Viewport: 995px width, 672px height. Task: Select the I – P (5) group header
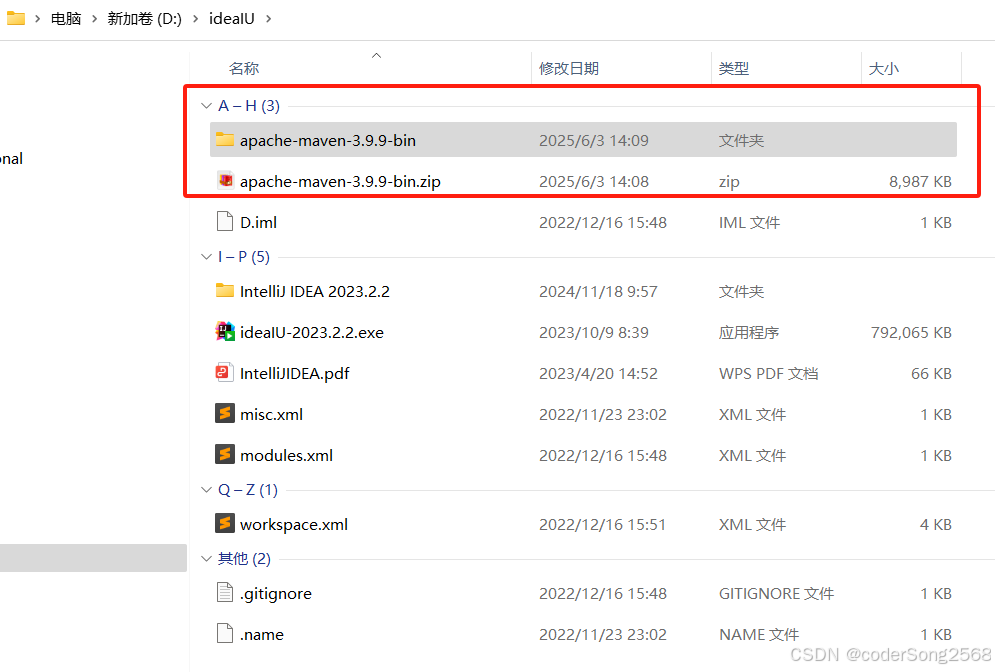244,257
